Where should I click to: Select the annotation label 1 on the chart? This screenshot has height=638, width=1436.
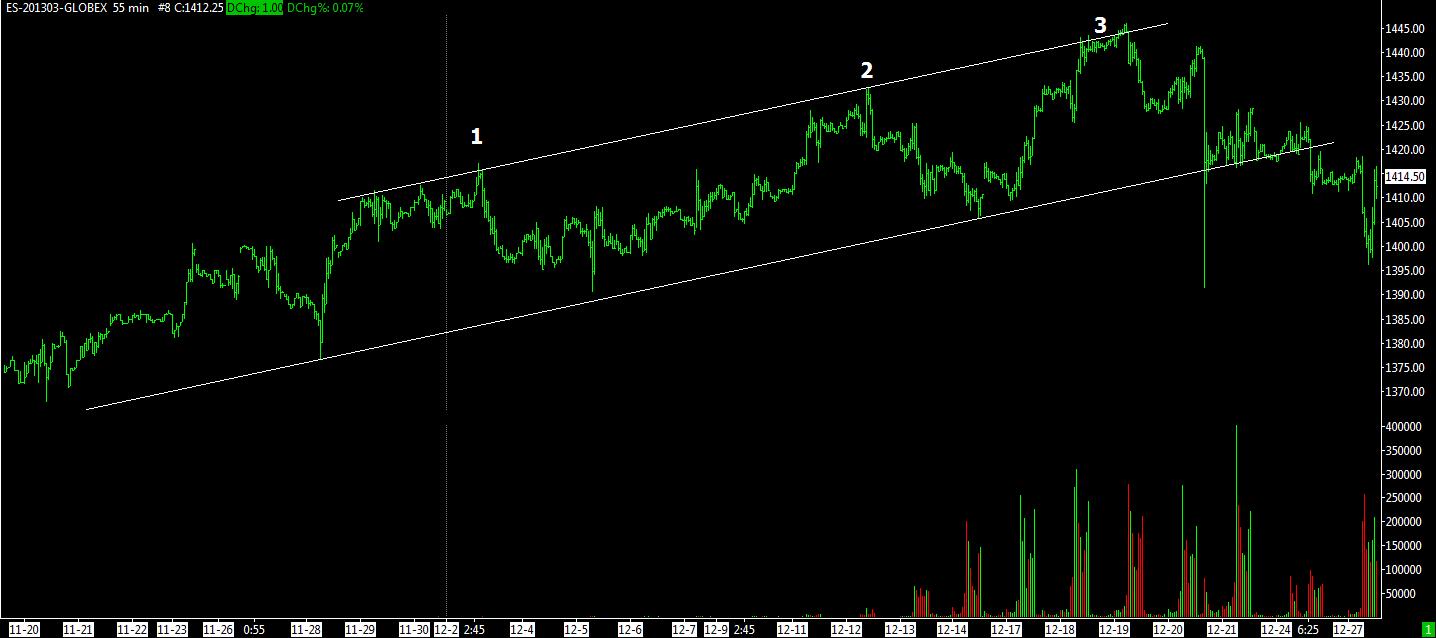pos(477,136)
